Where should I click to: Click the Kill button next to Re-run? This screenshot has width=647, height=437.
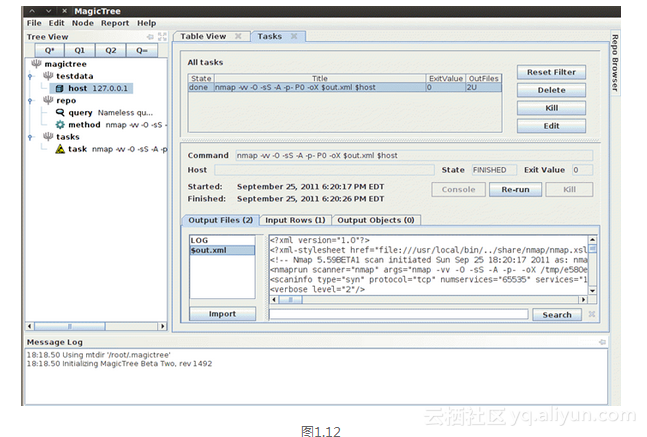[x=569, y=189]
